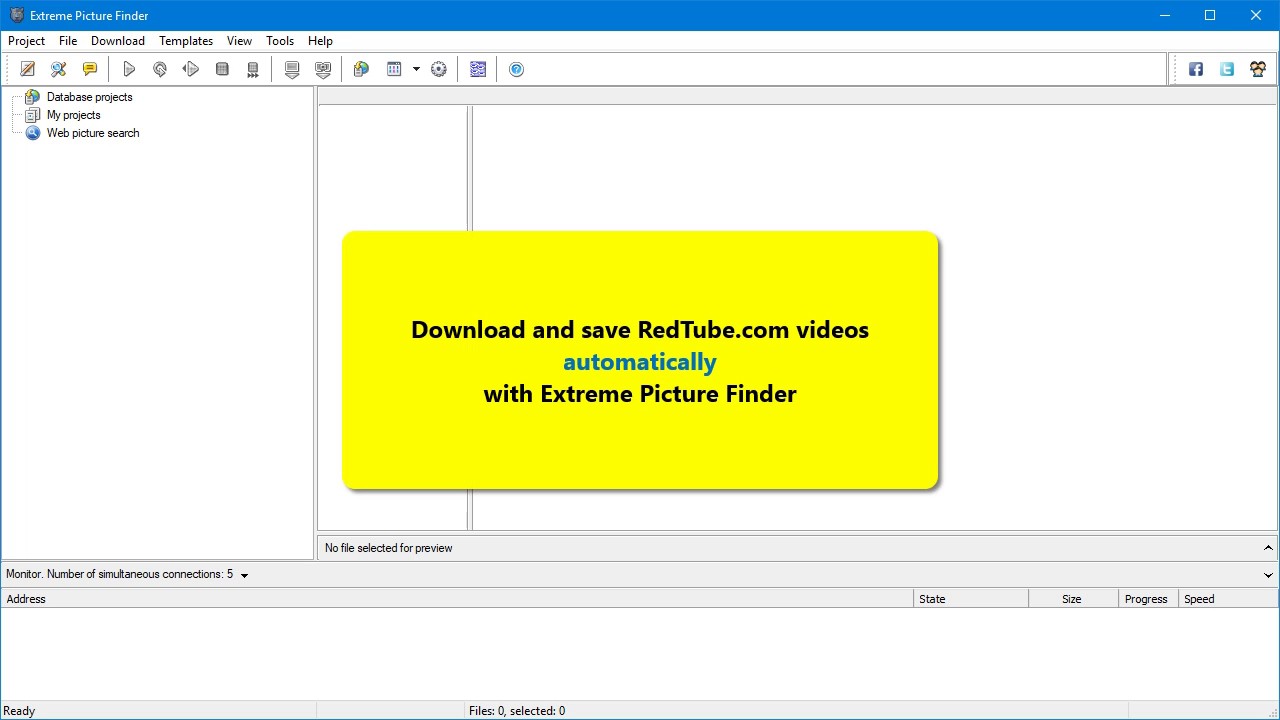Collapse the preview panel chevron

pos(1268,548)
